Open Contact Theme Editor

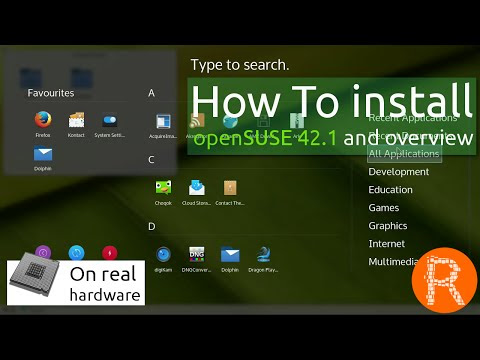click(x=230, y=192)
